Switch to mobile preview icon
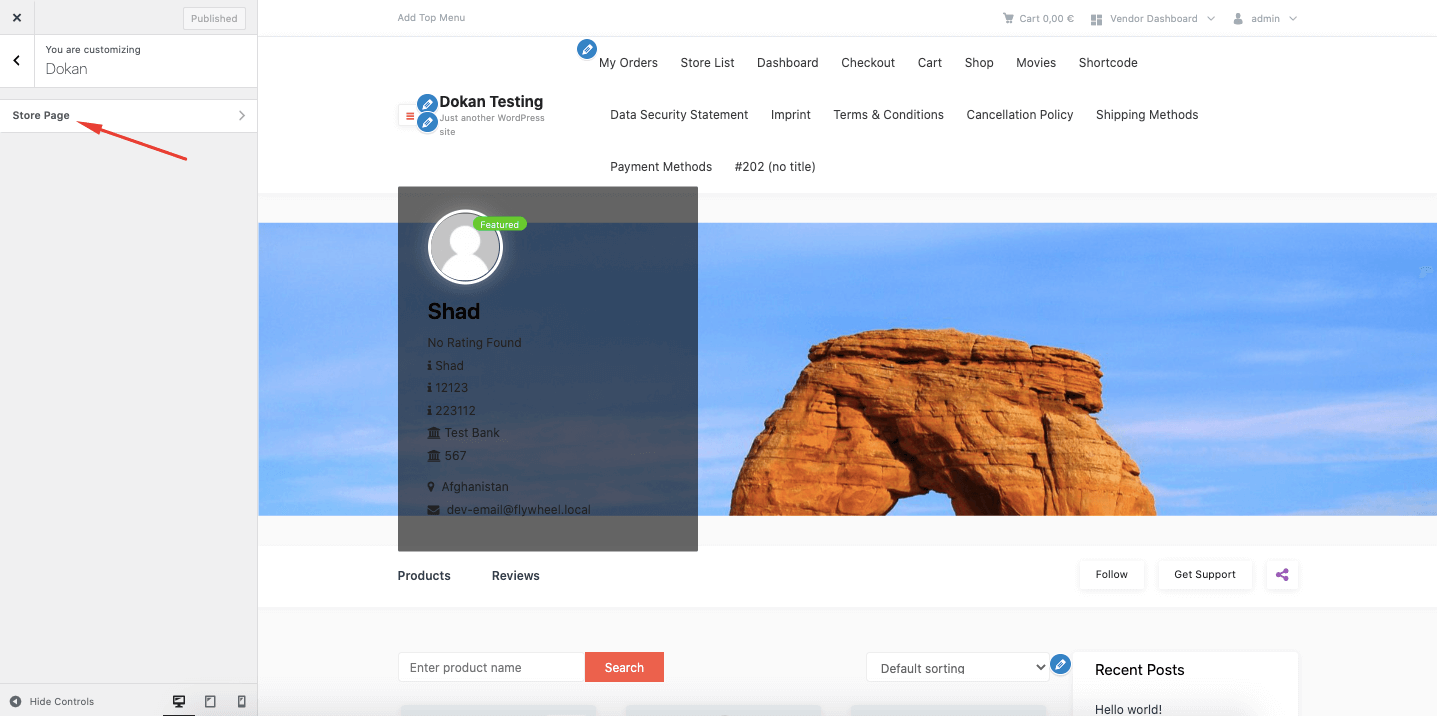 pos(241,702)
